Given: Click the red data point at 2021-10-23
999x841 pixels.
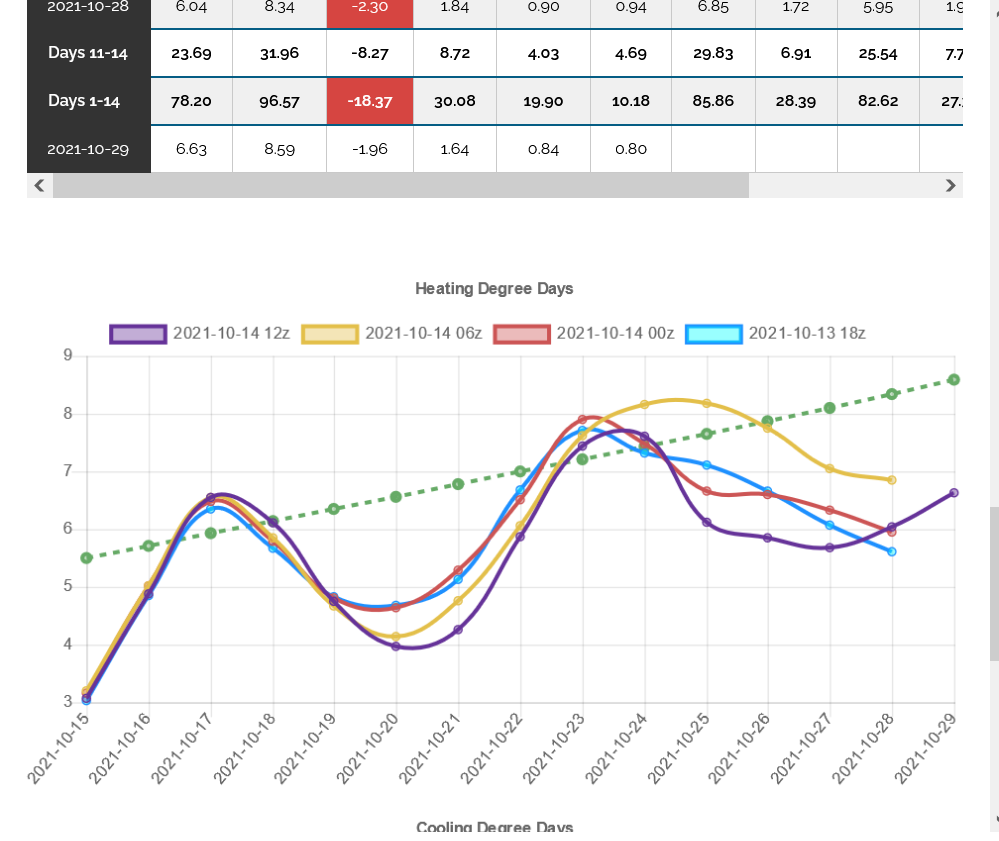Looking at the screenshot, I should [x=582, y=419].
